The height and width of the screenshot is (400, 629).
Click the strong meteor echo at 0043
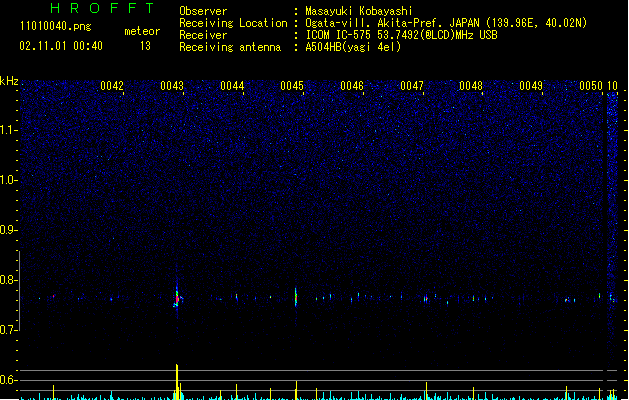pyautogui.click(x=177, y=297)
